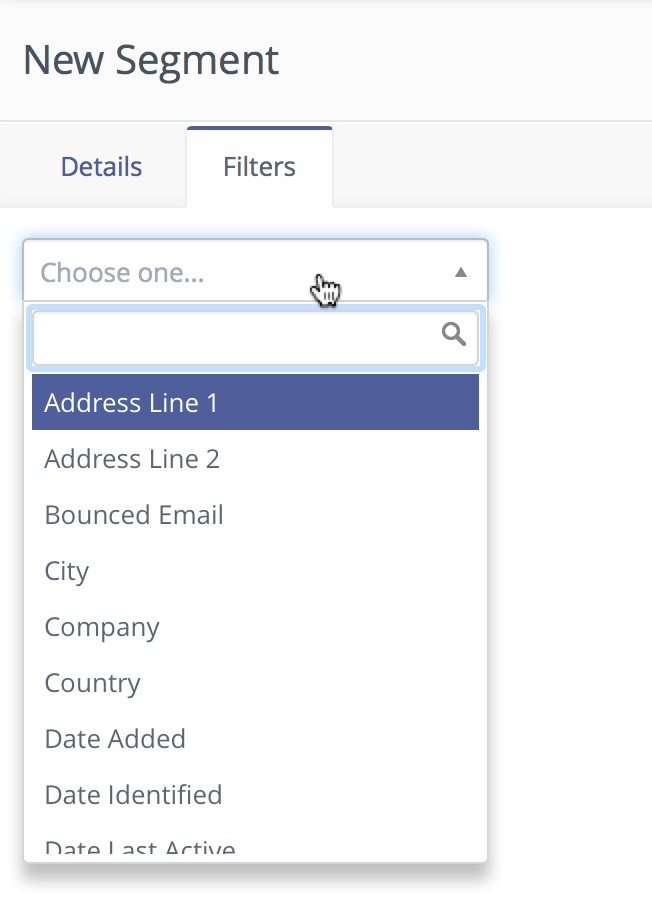Image resolution: width=652 pixels, height=908 pixels.
Task: Choose Address Line 2 from the list
Action: click(132, 459)
